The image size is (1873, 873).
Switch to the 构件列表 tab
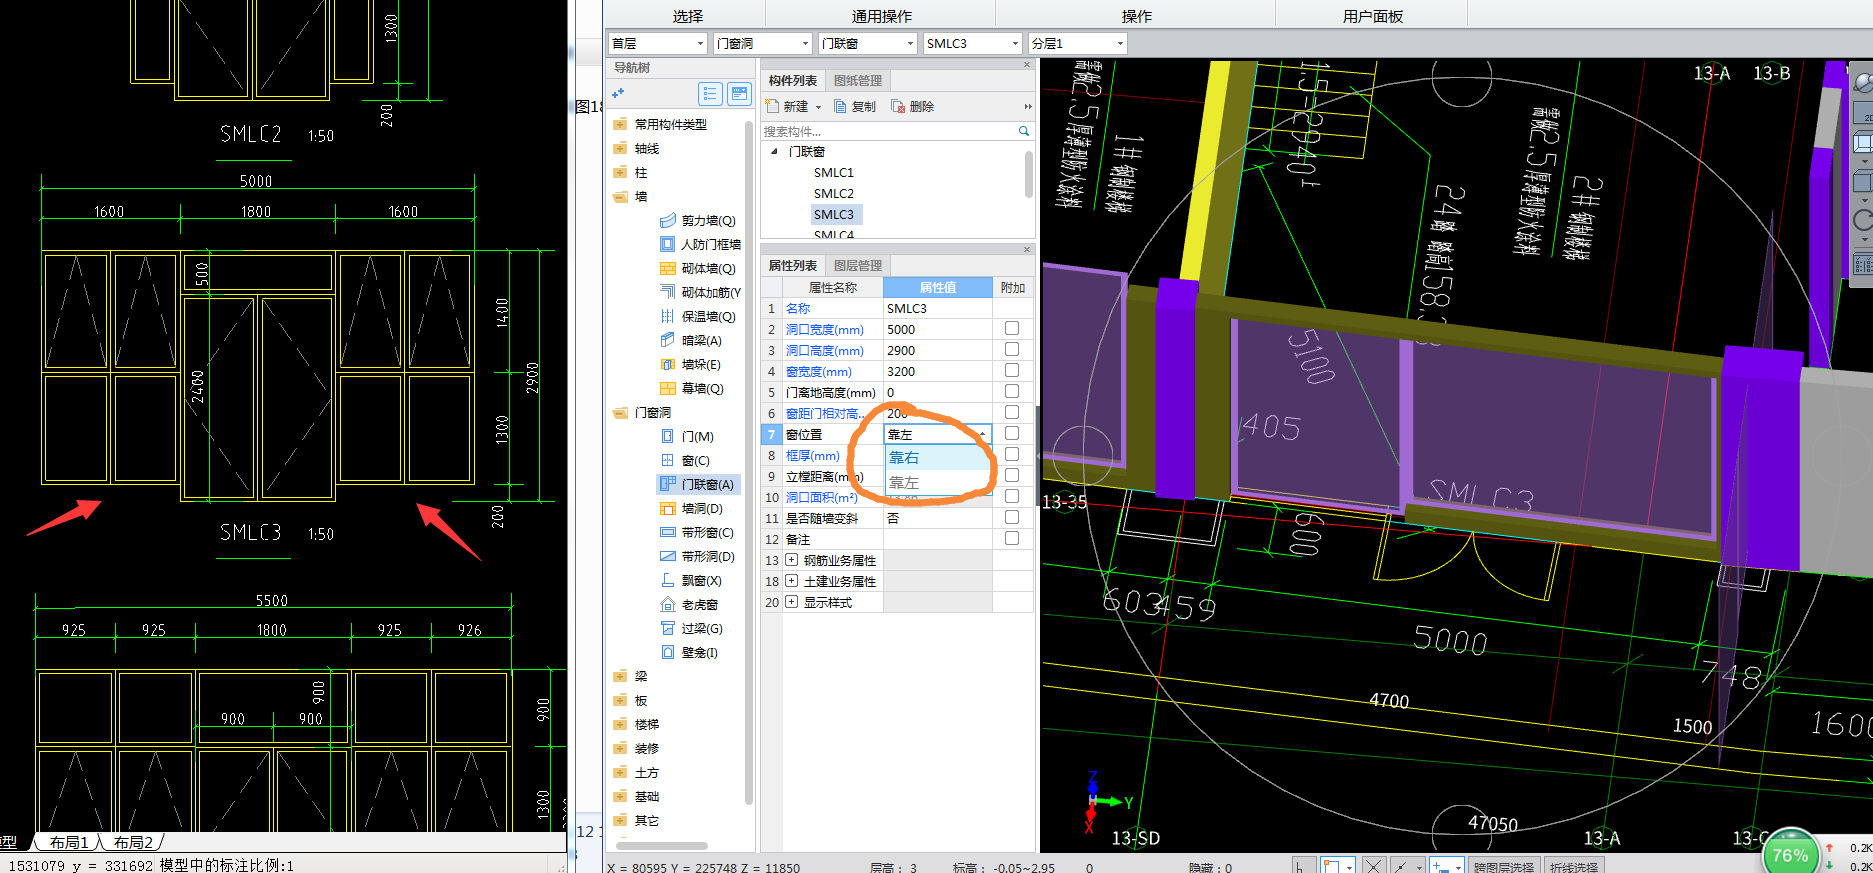click(x=793, y=81)
